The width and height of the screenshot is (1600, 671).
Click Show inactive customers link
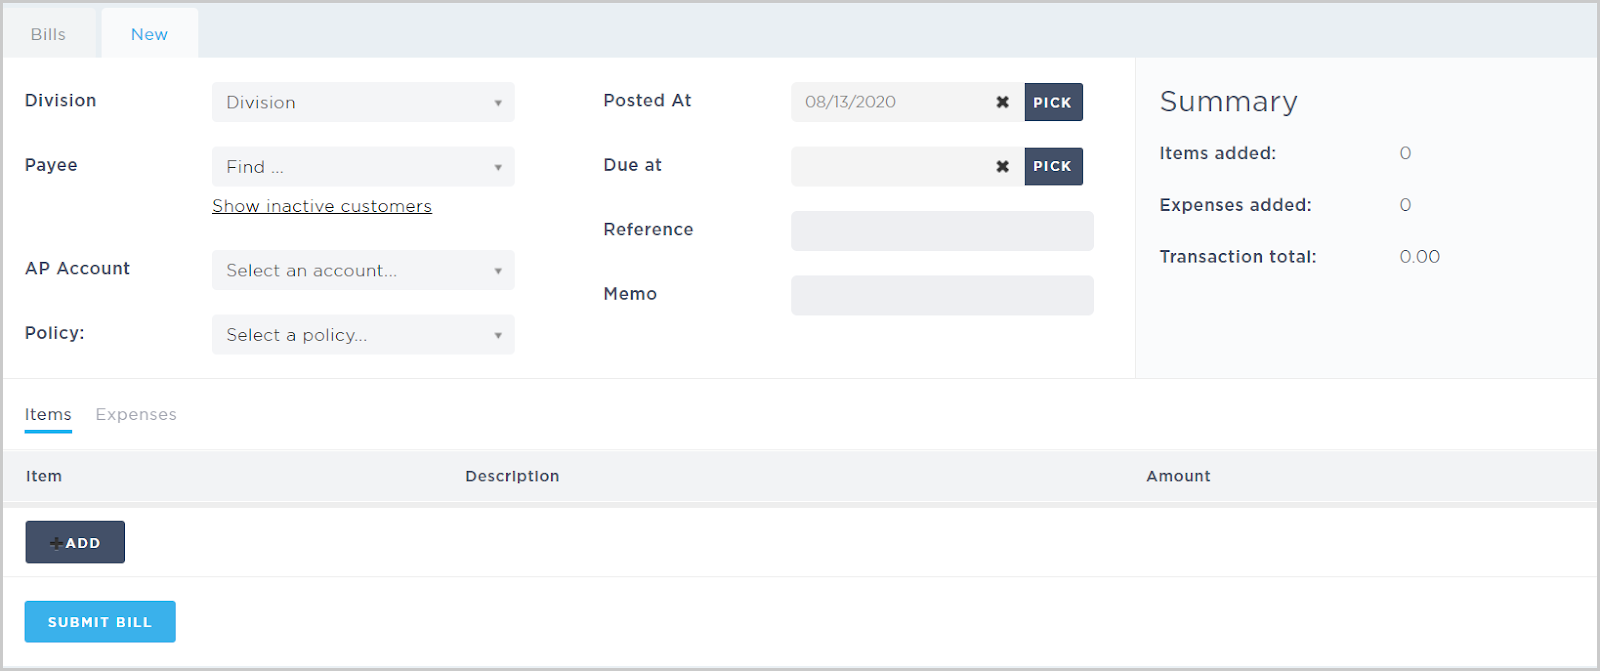[x=322, y=206]
